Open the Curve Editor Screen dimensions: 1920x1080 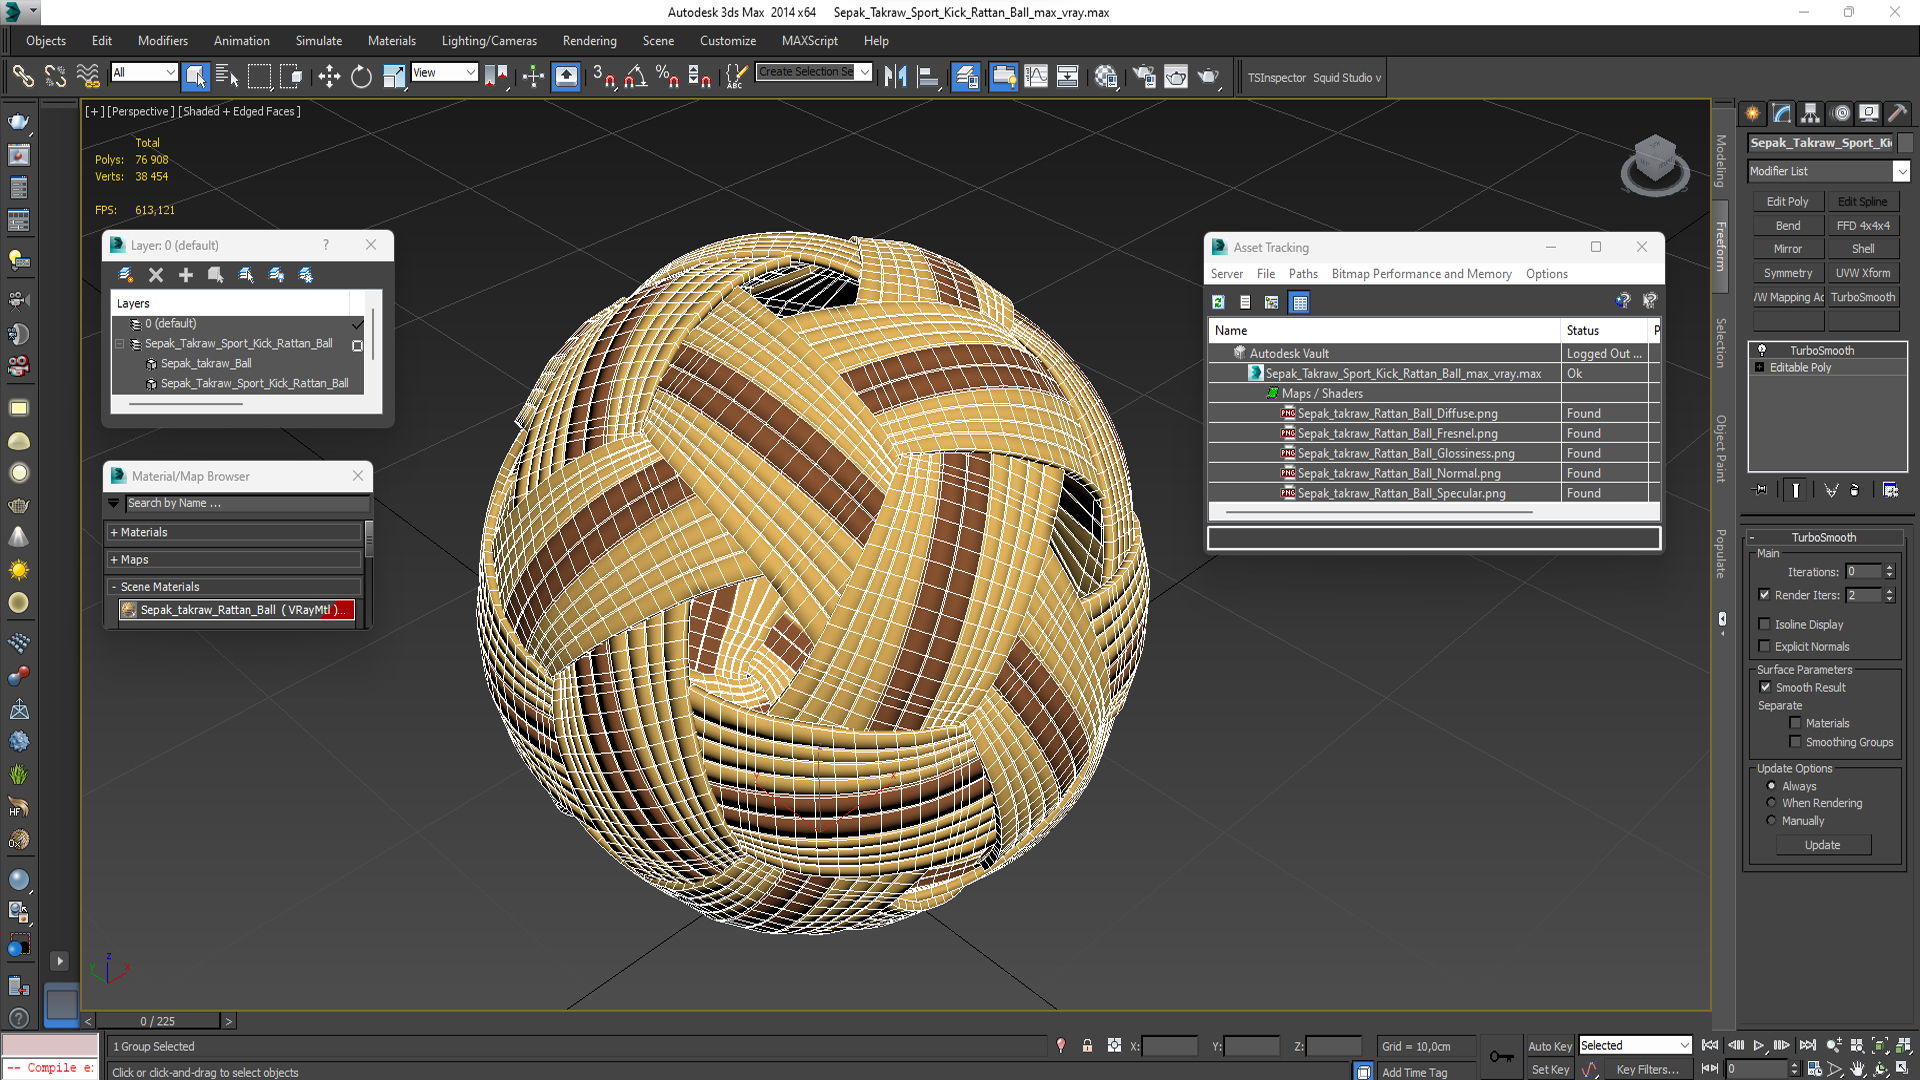[x=1036, y=76]
